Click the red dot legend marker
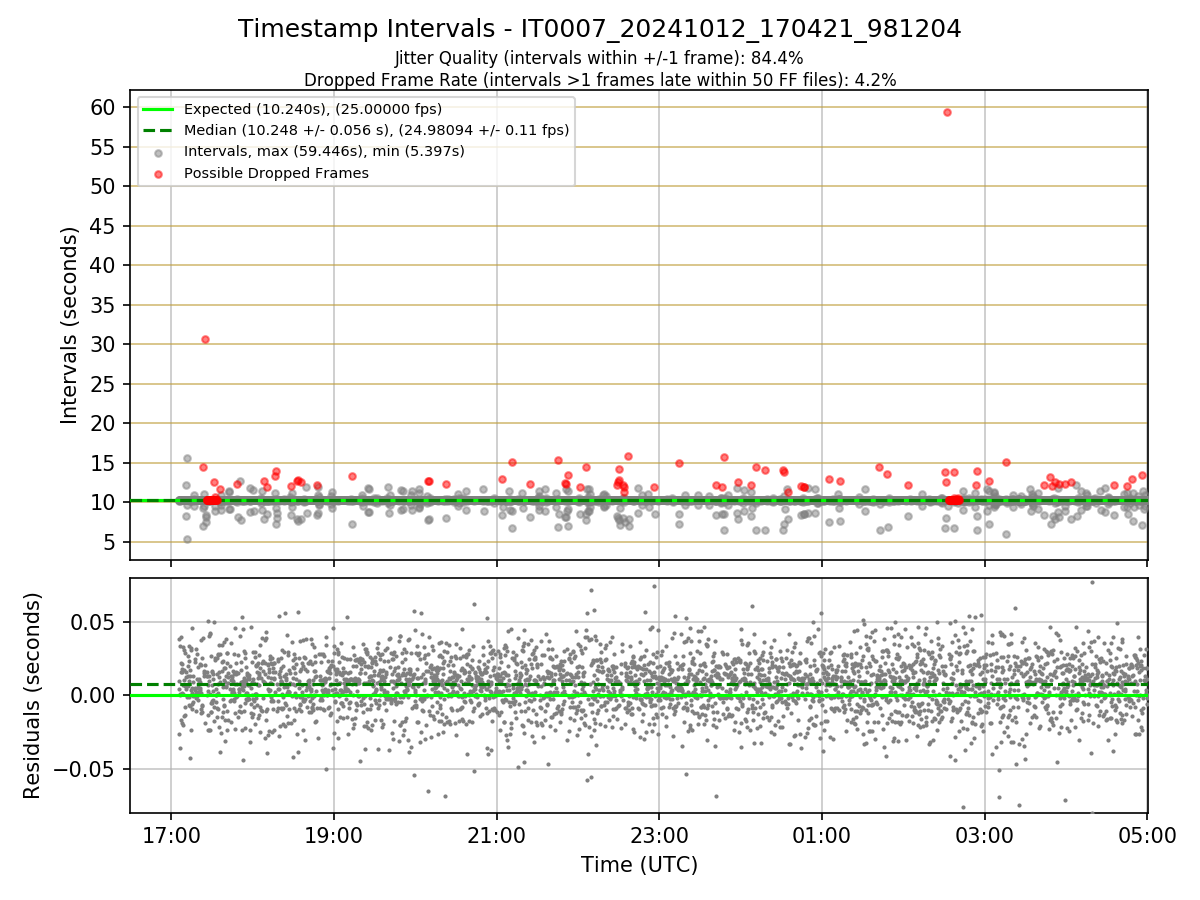The height and width of the screenshot is (900, 1200). (159, 173)
